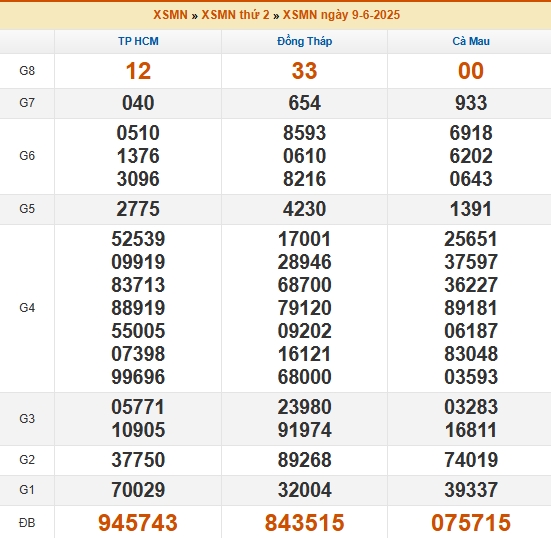Viewport: 551px width, 538px height.
Task: Click G1 number 39337
Action: click(x=471, y=490)
